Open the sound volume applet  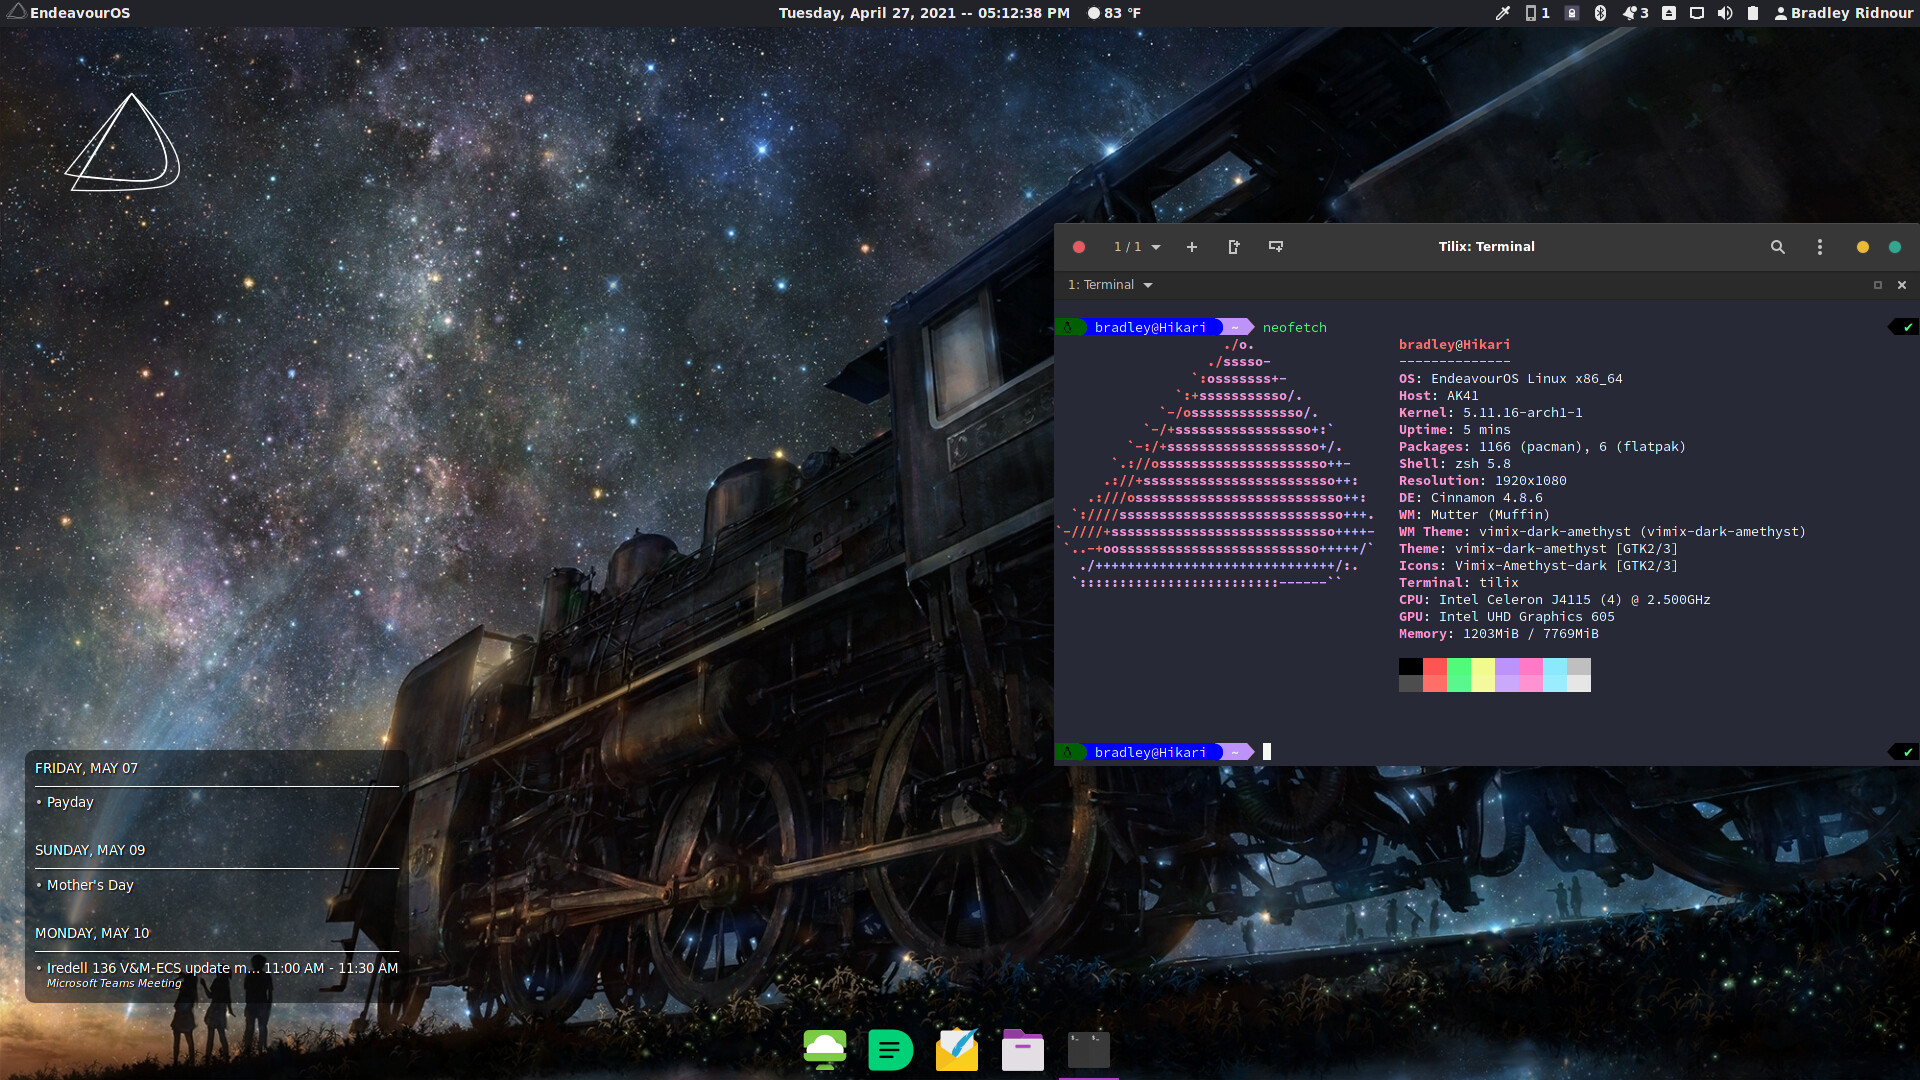pyautogui.click(x=1725, y=13)
